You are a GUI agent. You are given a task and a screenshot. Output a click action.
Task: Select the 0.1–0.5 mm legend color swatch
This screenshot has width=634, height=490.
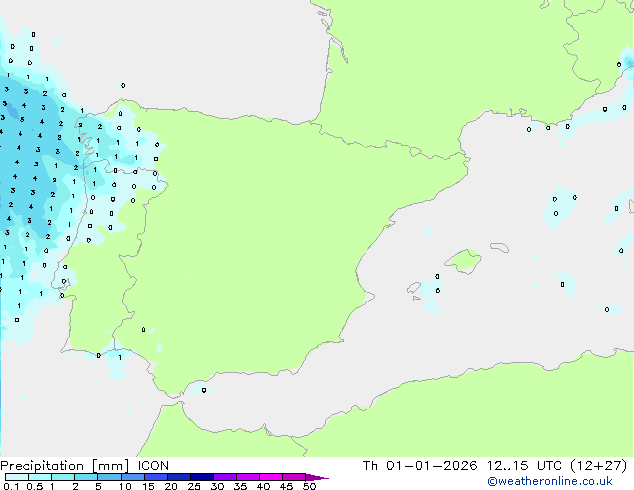[x=17, y=477]
